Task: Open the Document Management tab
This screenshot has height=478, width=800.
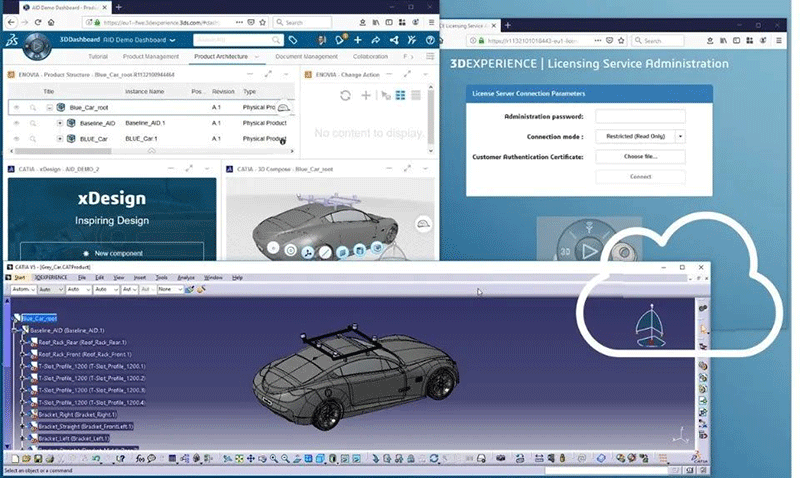Action: [306, 57]
